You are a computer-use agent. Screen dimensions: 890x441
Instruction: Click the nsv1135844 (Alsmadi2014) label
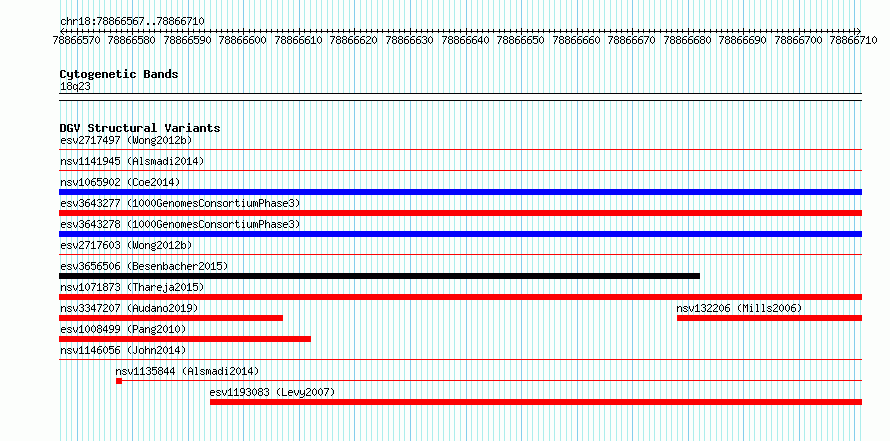[x=187, y=371]
